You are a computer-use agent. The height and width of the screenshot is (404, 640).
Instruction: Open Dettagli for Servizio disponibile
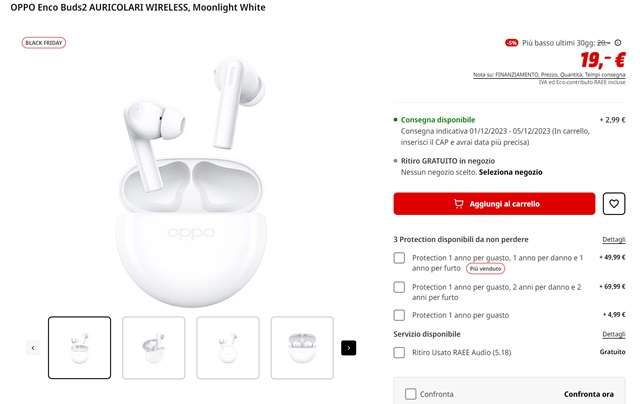click(x=613, y=334)
